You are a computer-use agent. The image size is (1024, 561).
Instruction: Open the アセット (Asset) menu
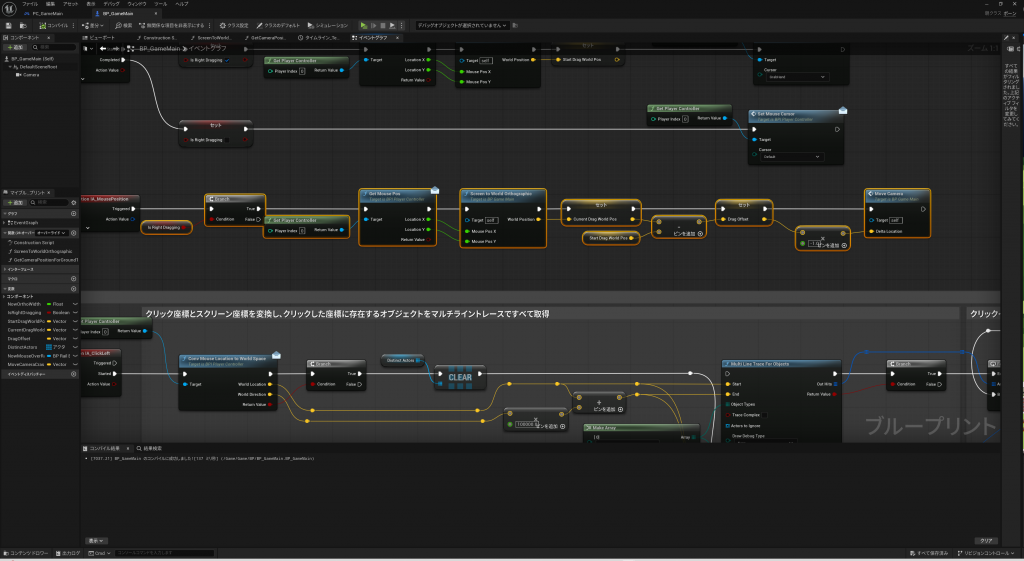point(71,4)
